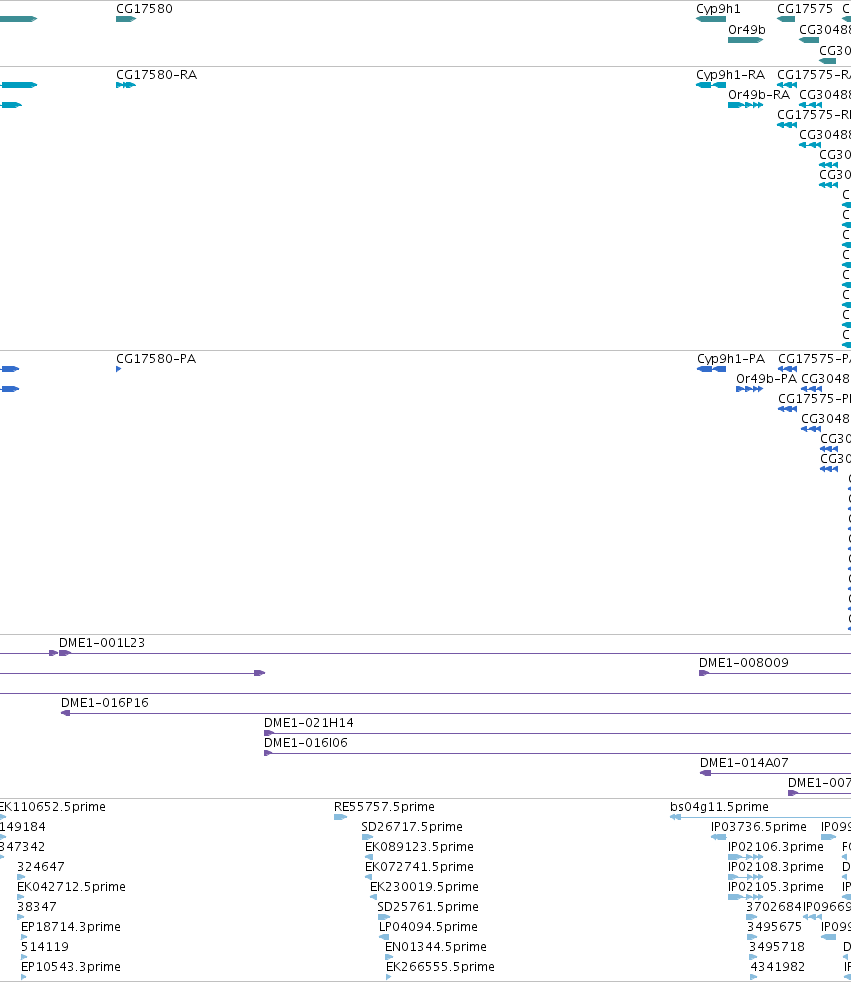Open the Cyp9h1-RA transcript label
This screenshot has height=982, width=851.
pyautogui.click(x=730, y=75)
